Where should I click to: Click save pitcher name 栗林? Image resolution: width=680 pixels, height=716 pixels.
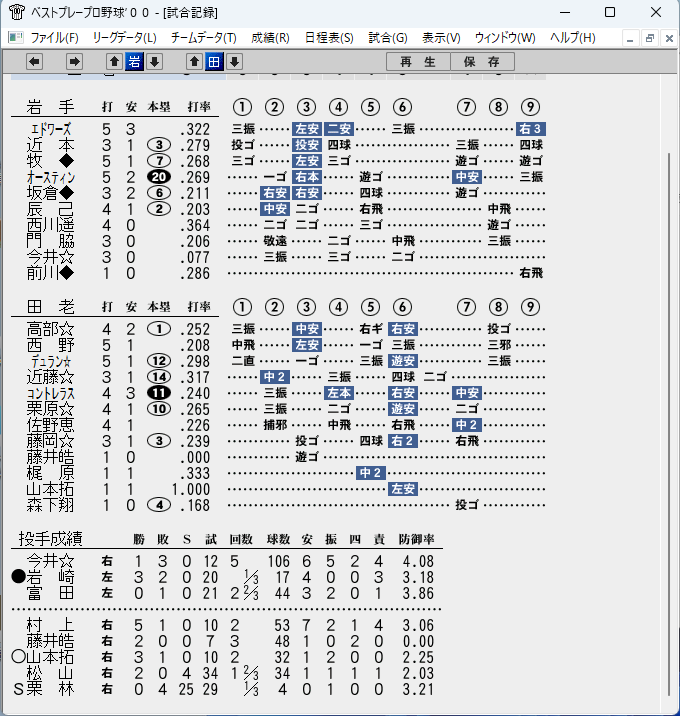tap(50, 689)
